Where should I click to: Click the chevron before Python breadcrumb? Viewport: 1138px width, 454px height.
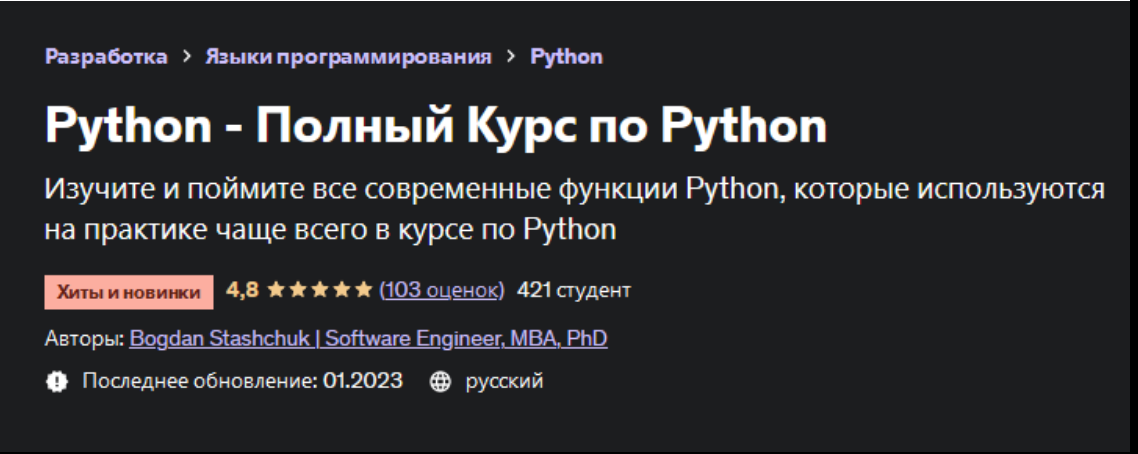tap(510, 57)
